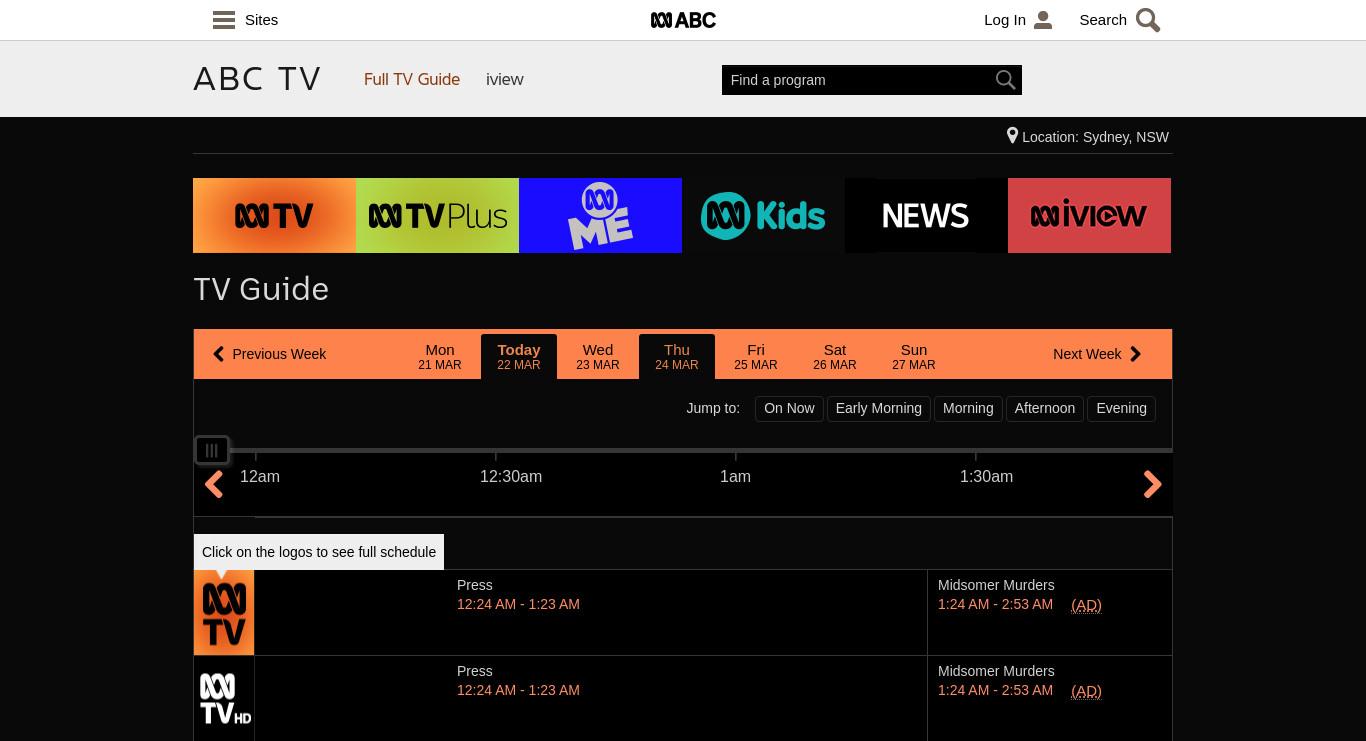
Task: Click Next Week text link
Action: 1087,354
